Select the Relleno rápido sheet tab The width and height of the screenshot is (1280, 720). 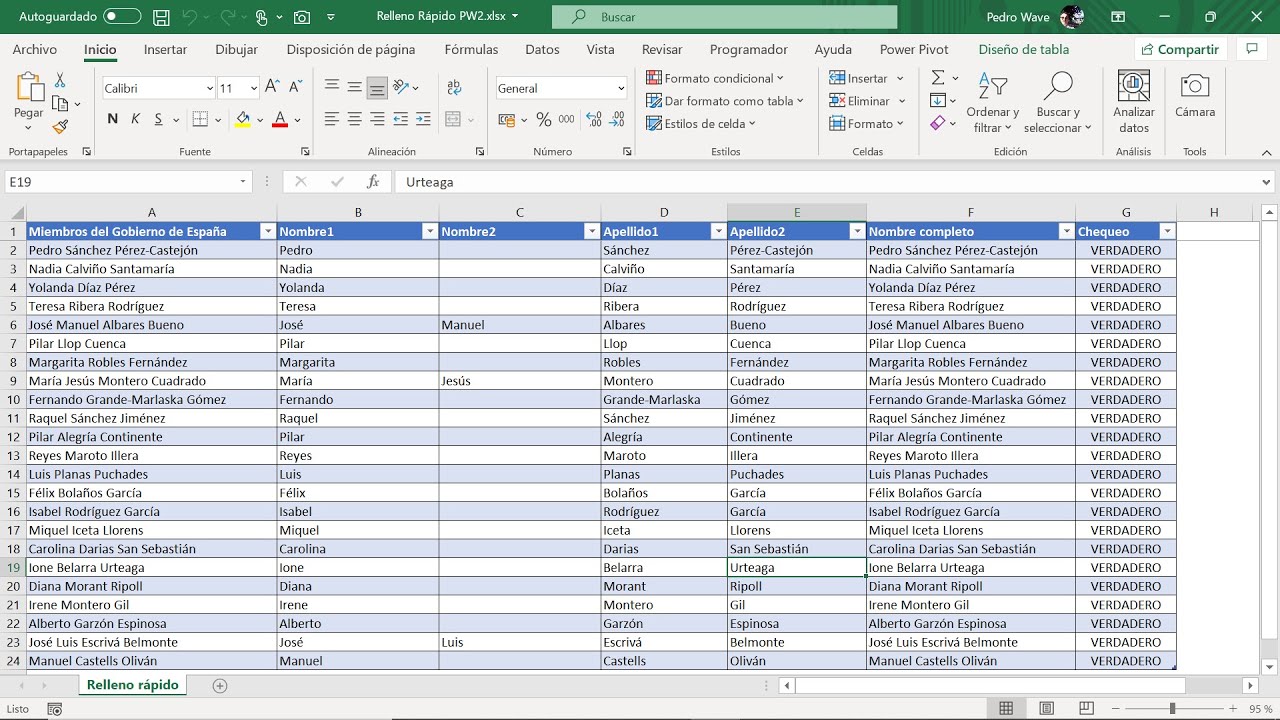point(132,685)
